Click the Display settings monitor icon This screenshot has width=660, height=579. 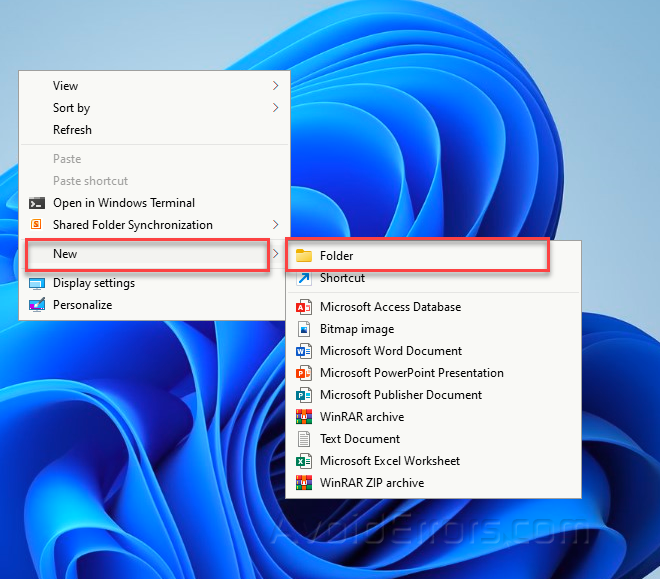pyautogui.click(x=37, y=283)
